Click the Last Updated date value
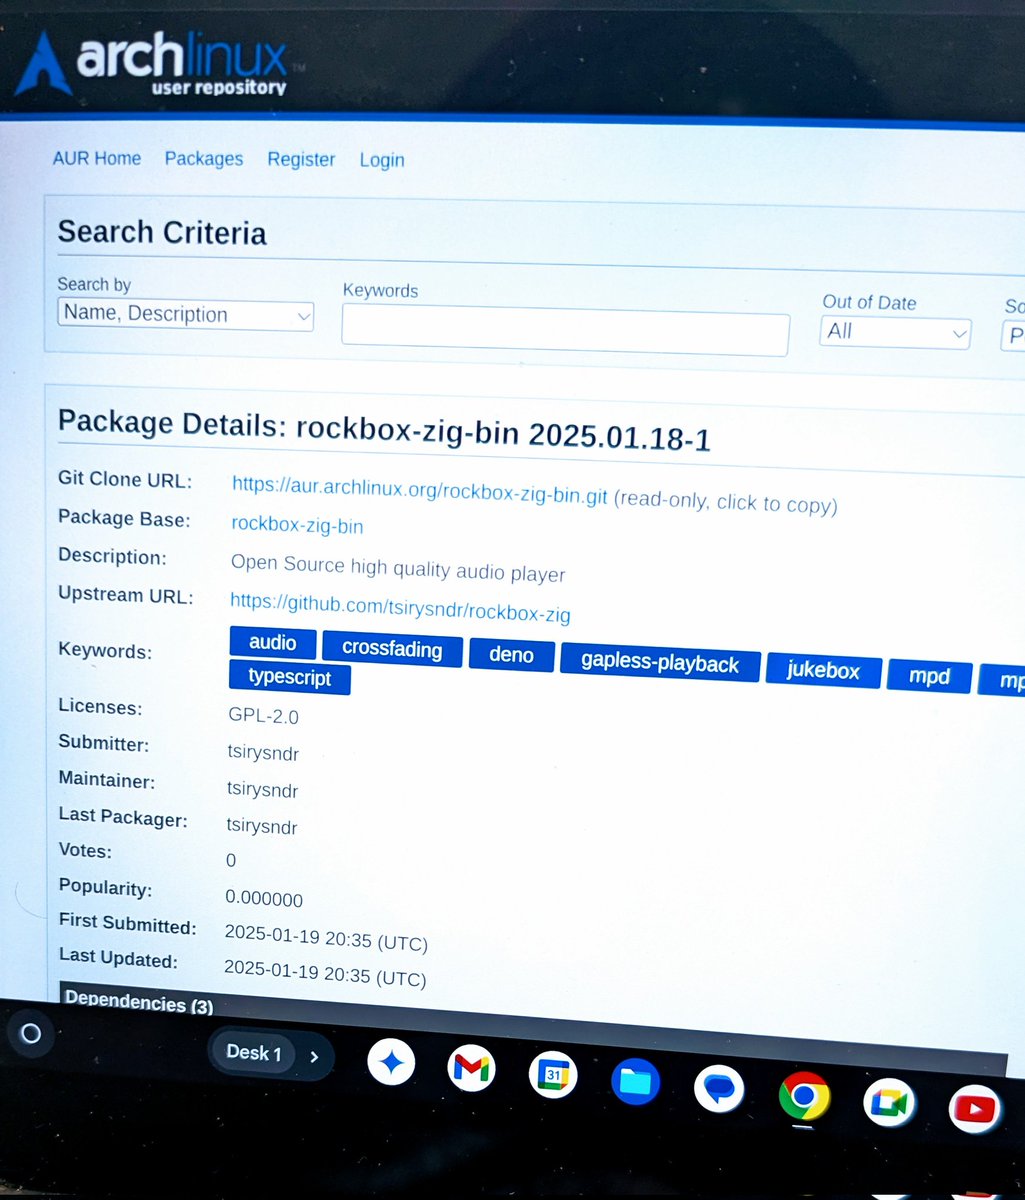Viewport: 1025px width, 1200px height. 325,972
